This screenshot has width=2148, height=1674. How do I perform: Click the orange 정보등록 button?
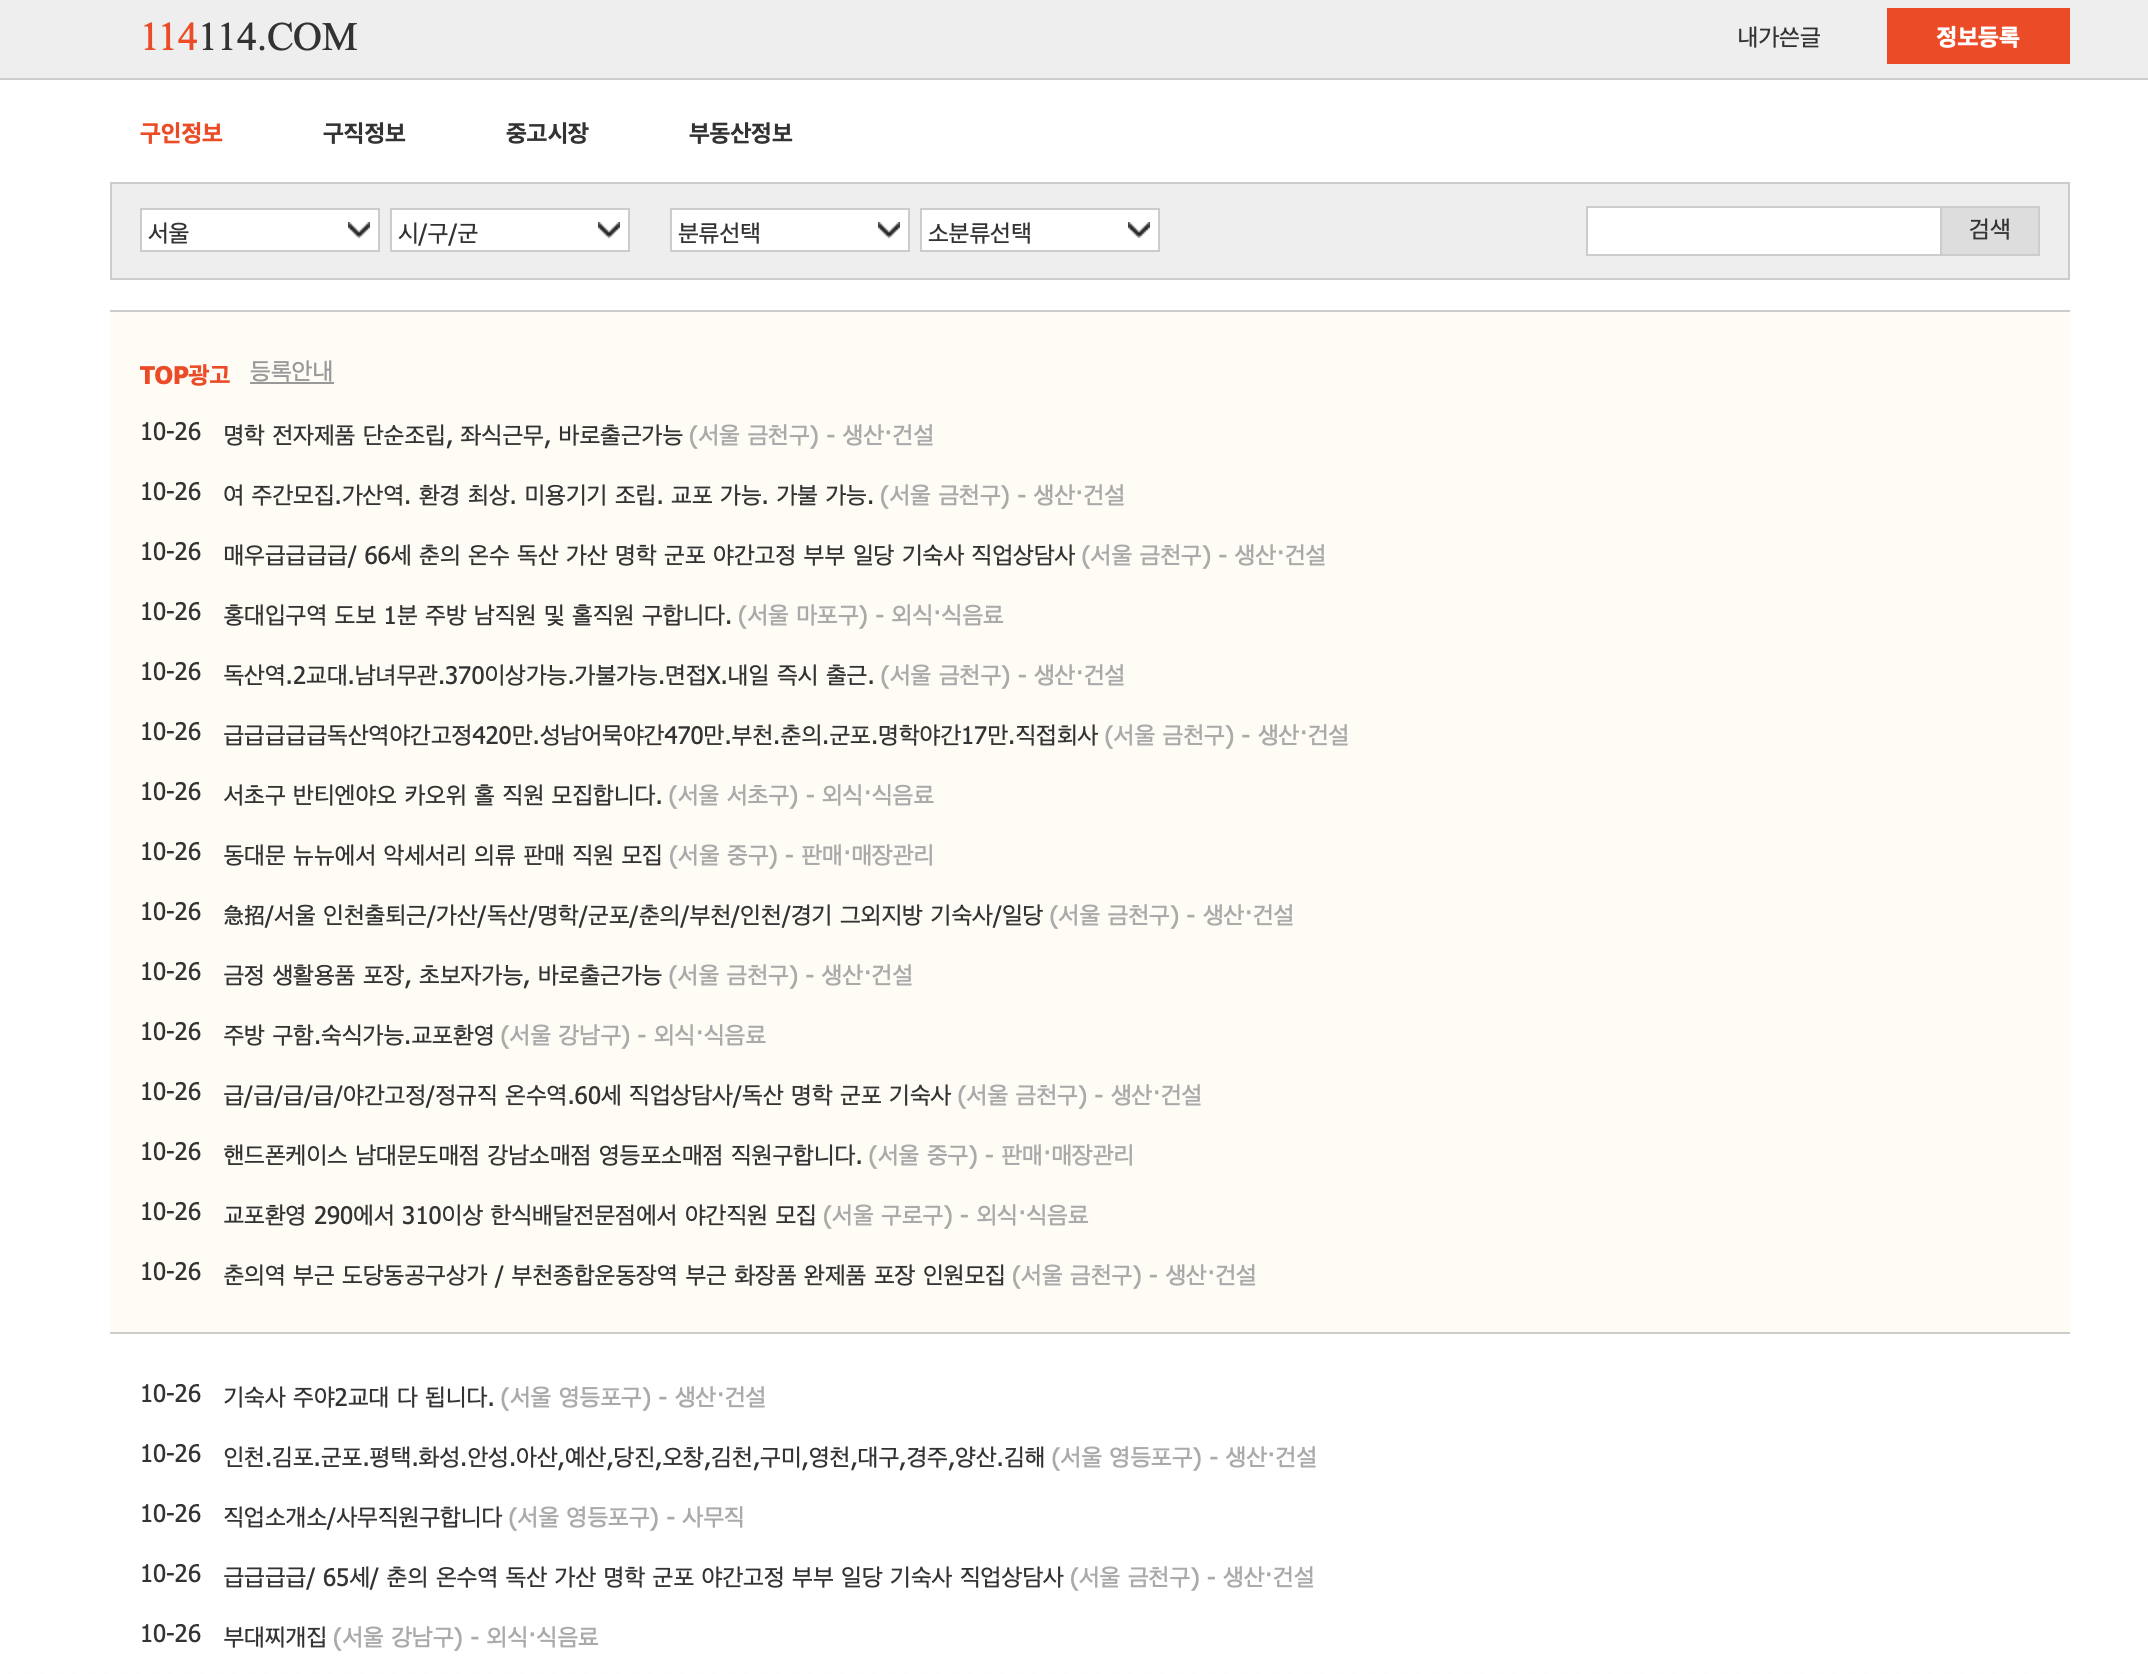tap(1977, 37)
